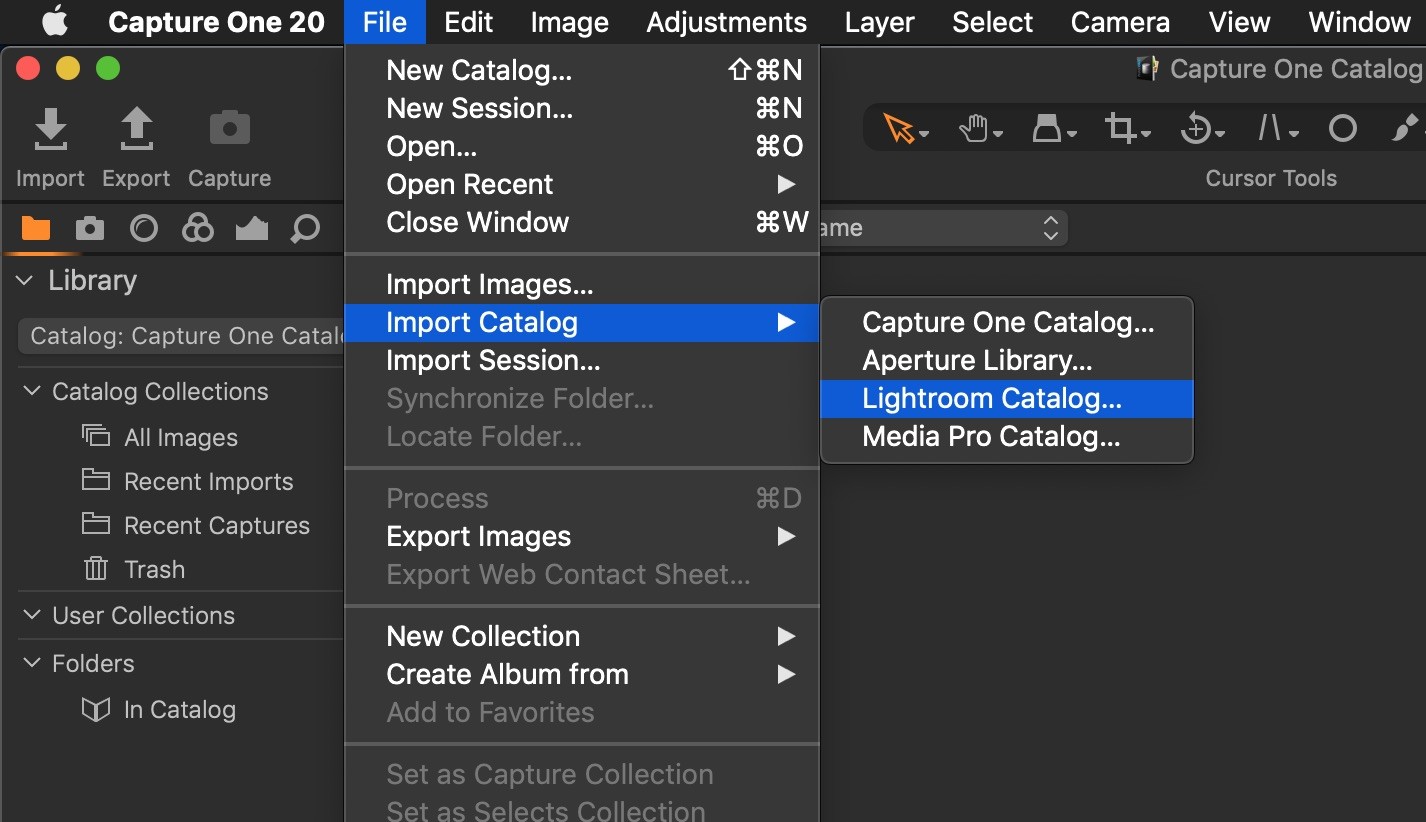Select the Trash collection
1426x822 pixels.
click(154, 570)
